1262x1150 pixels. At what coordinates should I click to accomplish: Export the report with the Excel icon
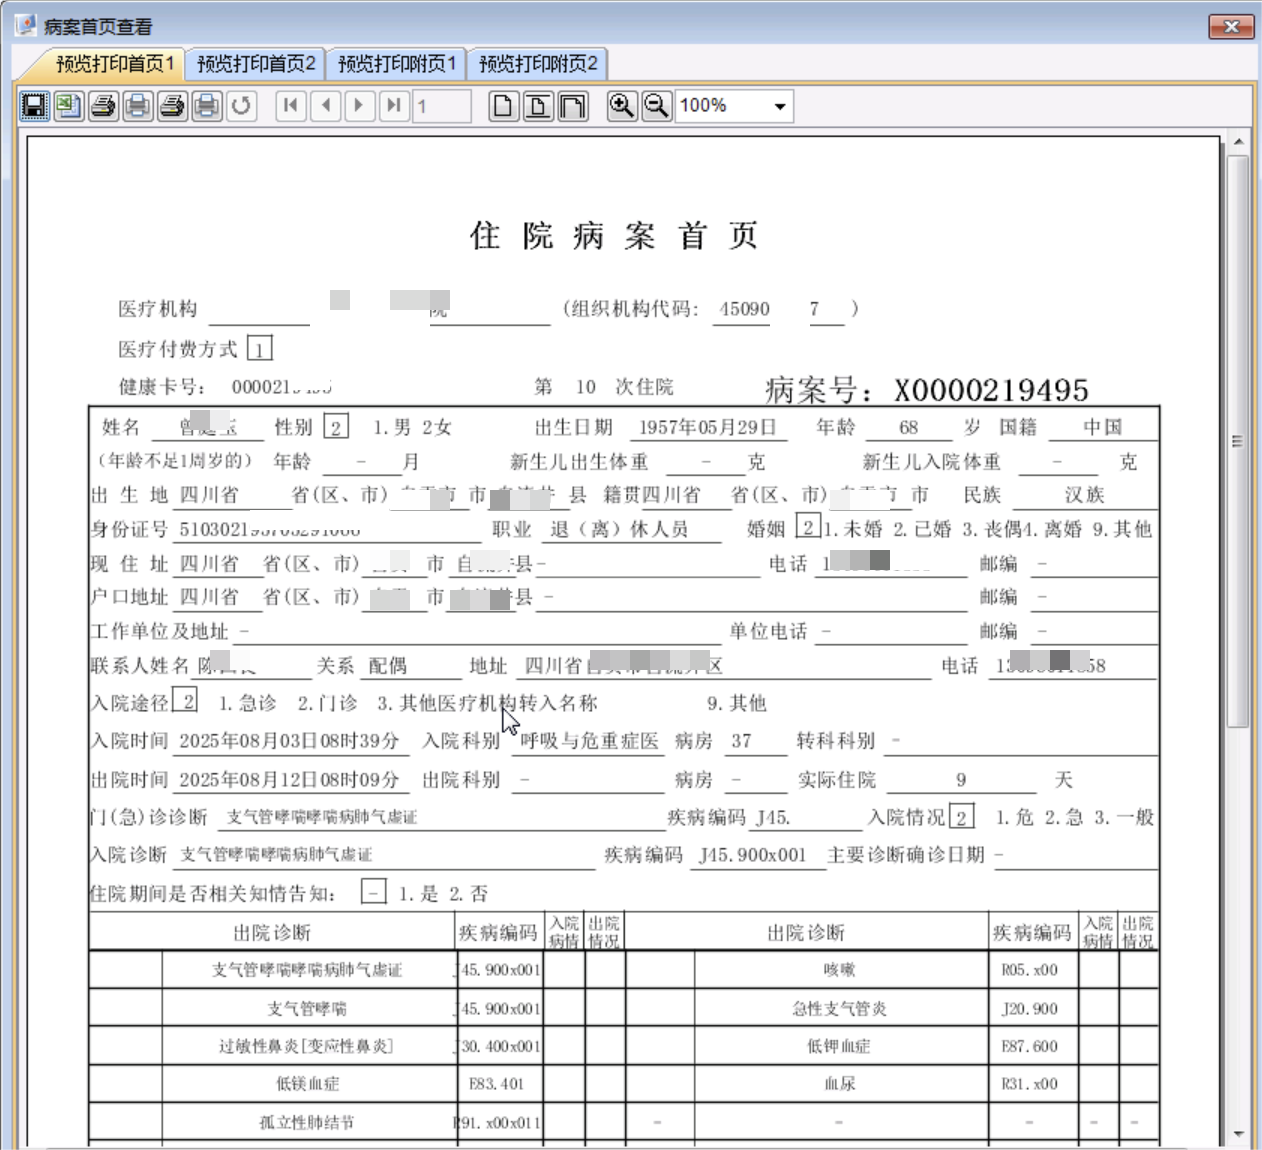pyautogui.click(x=69, y=105)
